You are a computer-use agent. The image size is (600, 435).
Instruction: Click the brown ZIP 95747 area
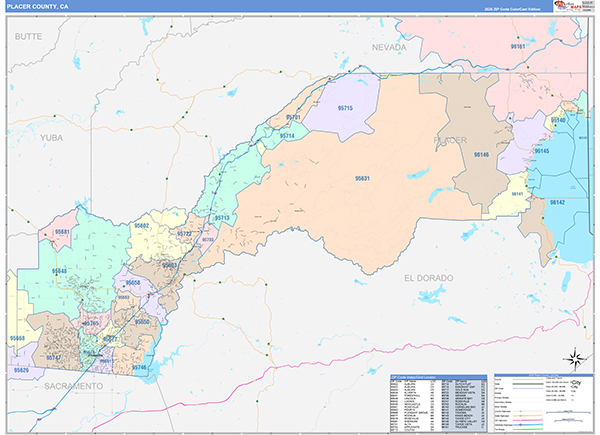tap(54, 356)
